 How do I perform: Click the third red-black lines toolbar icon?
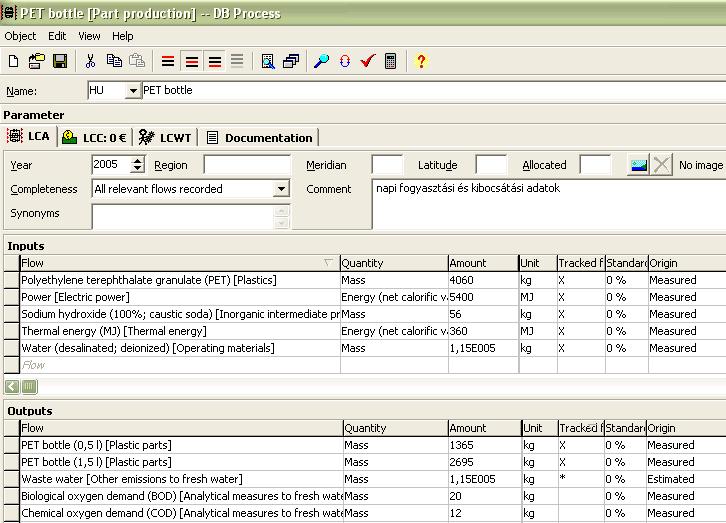(214, 61)
